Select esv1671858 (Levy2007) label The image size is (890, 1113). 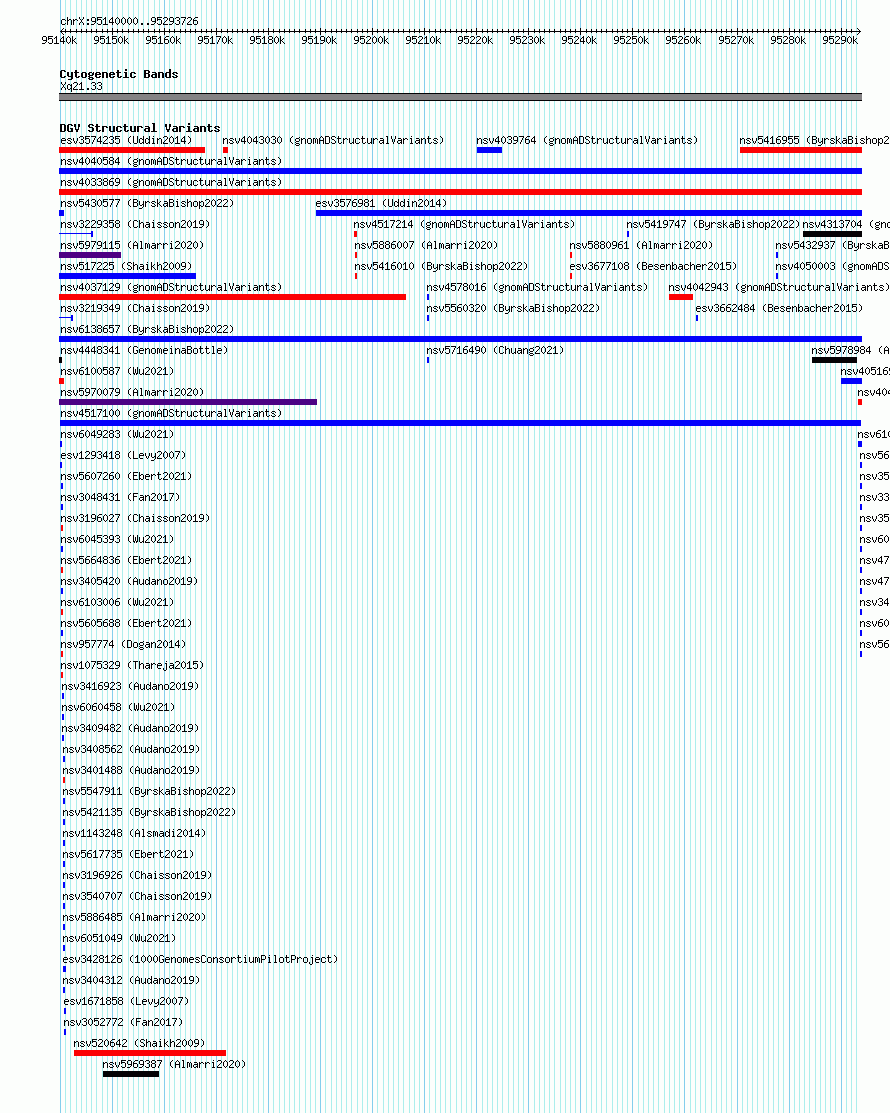pos(126,1002)
